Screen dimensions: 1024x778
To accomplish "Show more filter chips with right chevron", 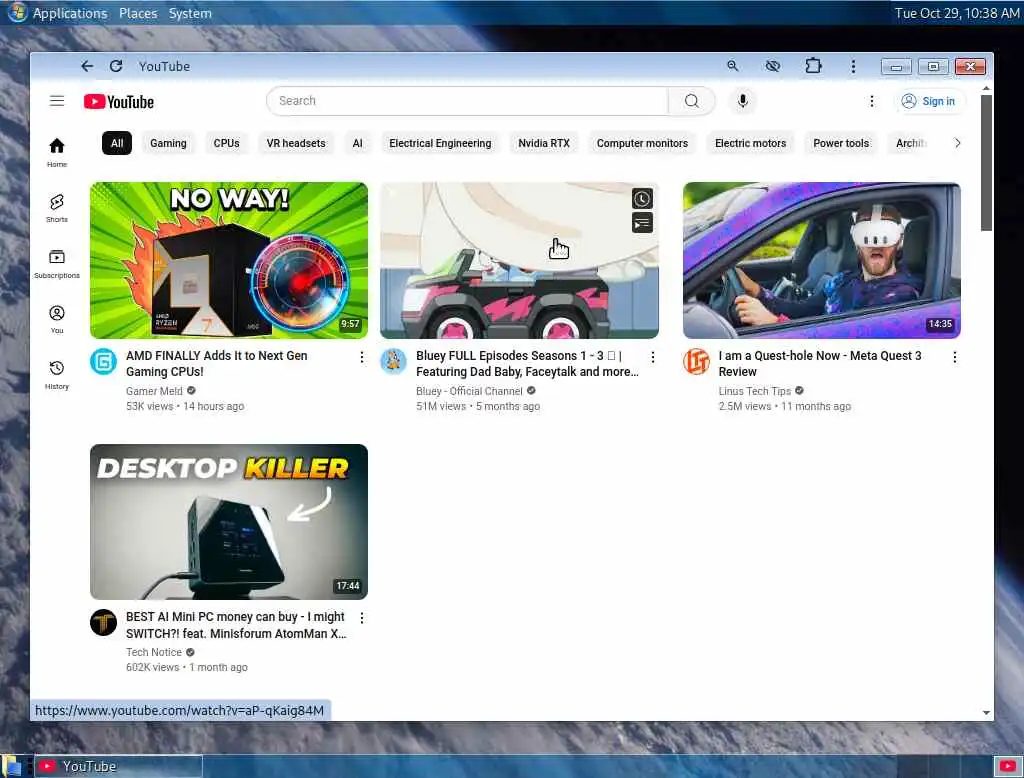I will click(x=957, y=143).
